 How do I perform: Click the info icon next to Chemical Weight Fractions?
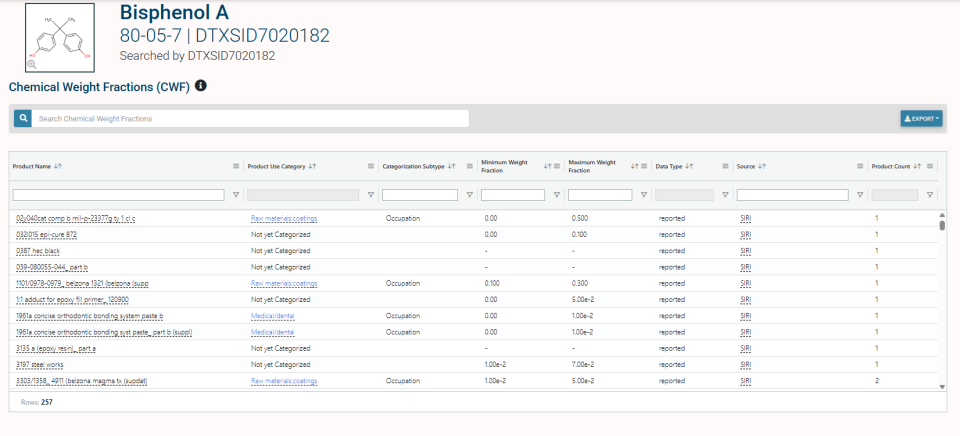pos(200,86)
